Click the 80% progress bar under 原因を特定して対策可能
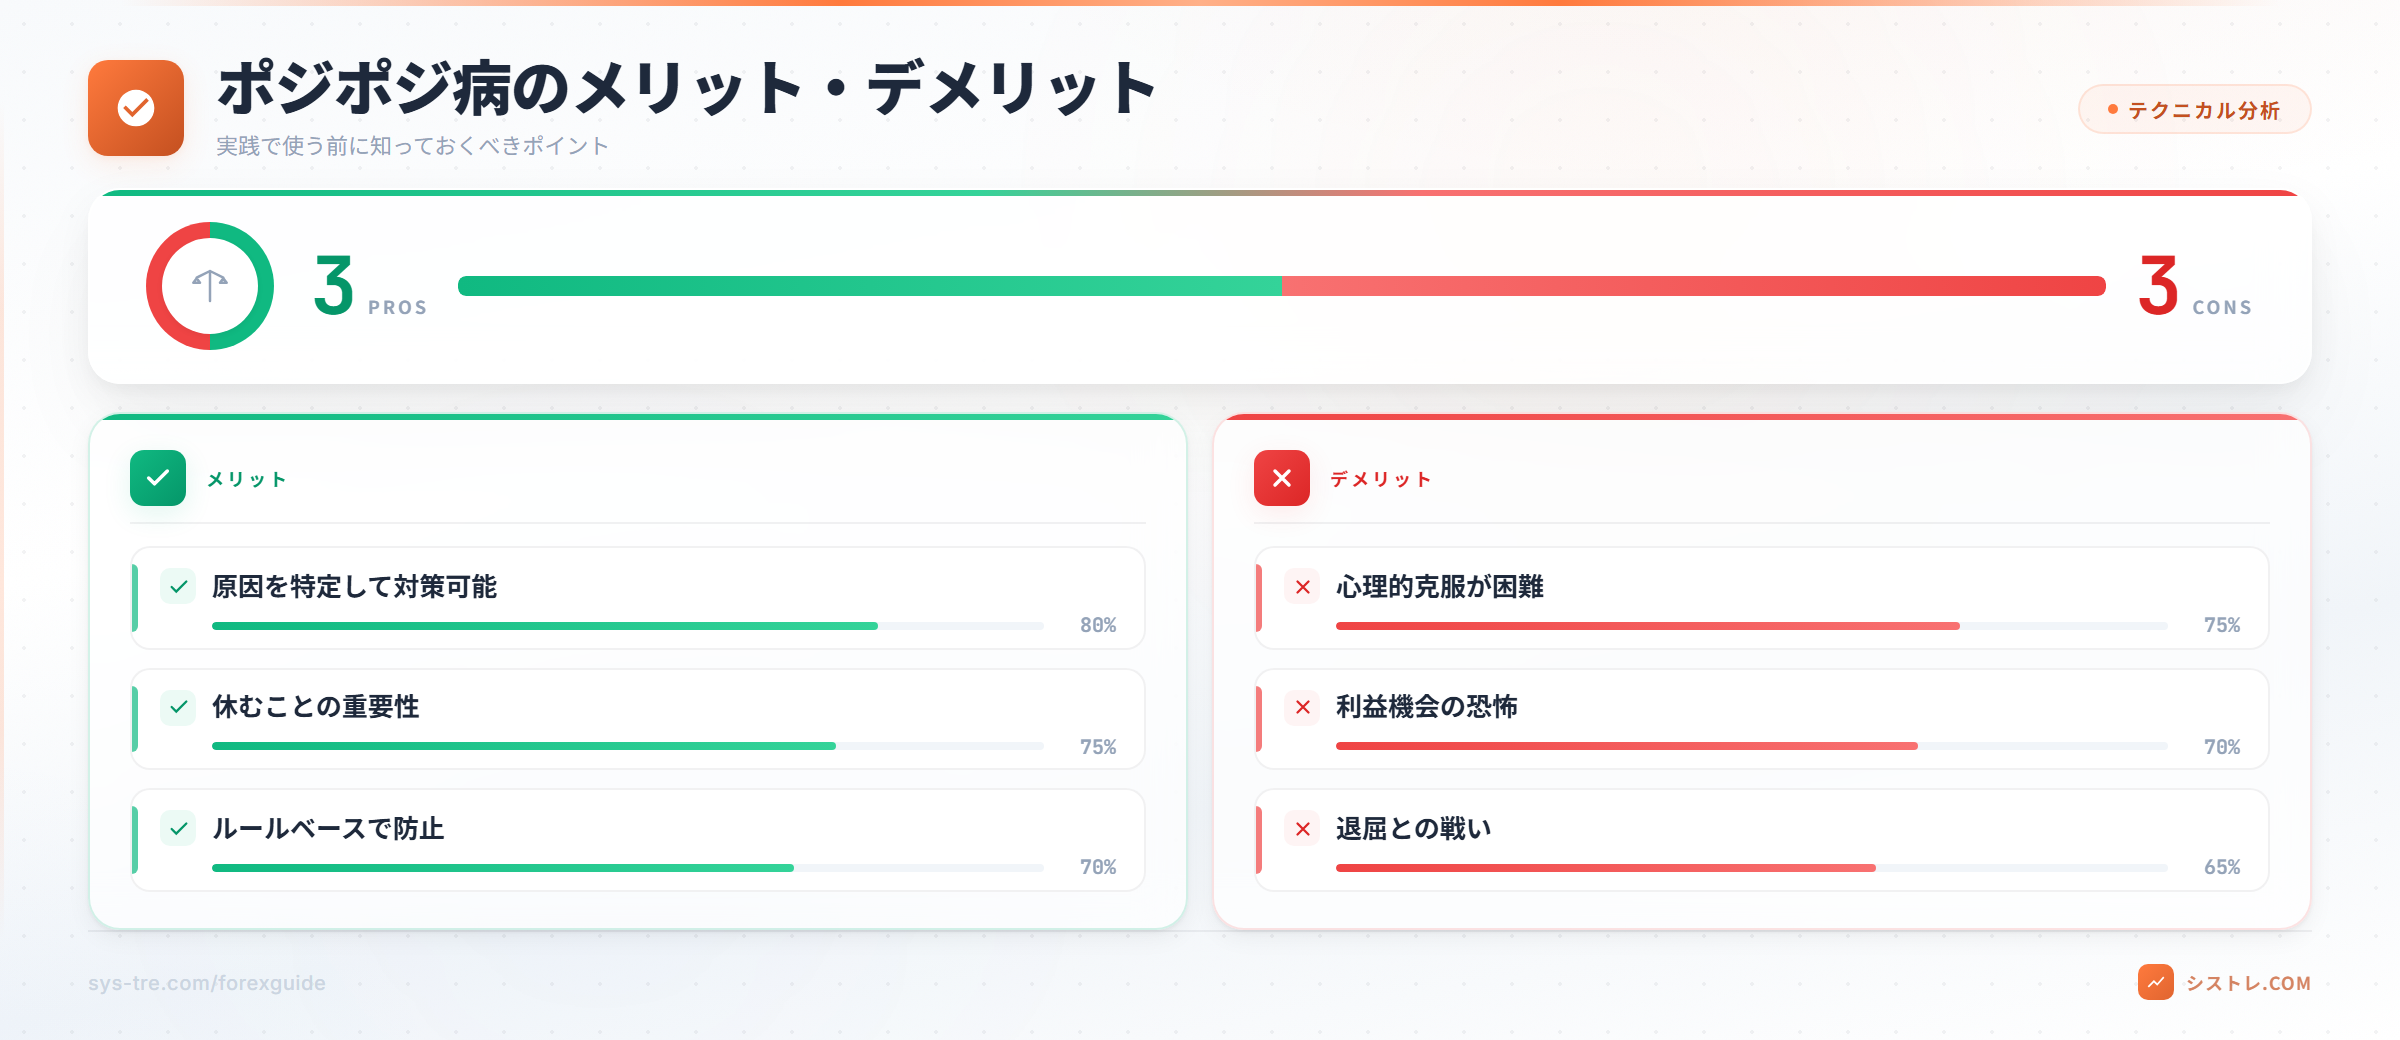2400x1040 pixels. (628, 626)
